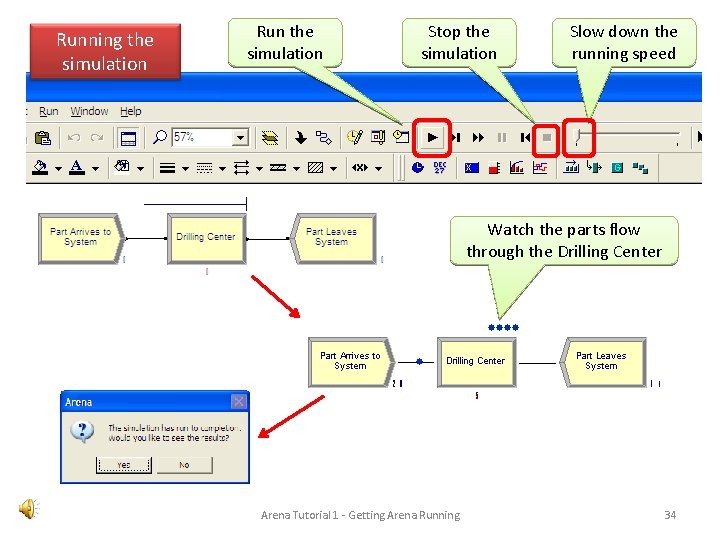720x540 pixels.
Task: Expand the Fill Color dropdown arrow
Action: (x=58, y=169)
